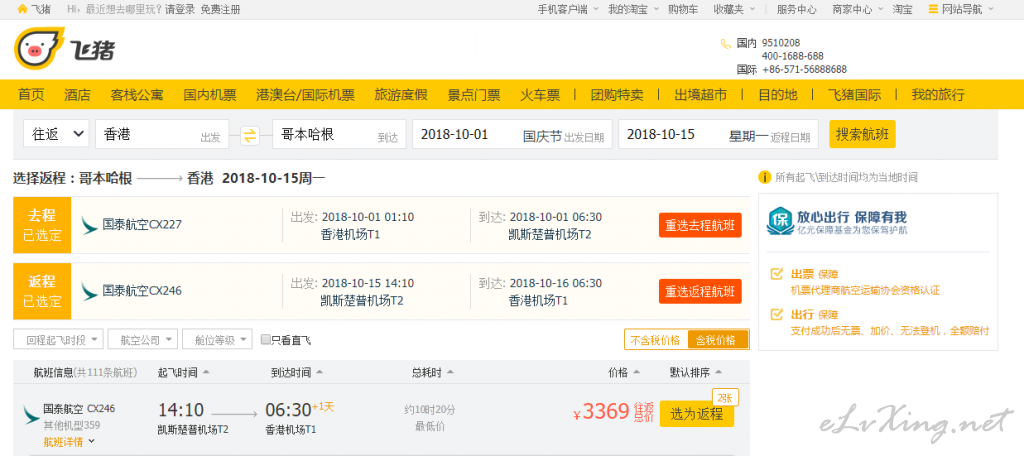Click the 共111条航班 count text
The height and width of the screenshot is (456, 1024).
pyautogui.click(x=105, y=372)
